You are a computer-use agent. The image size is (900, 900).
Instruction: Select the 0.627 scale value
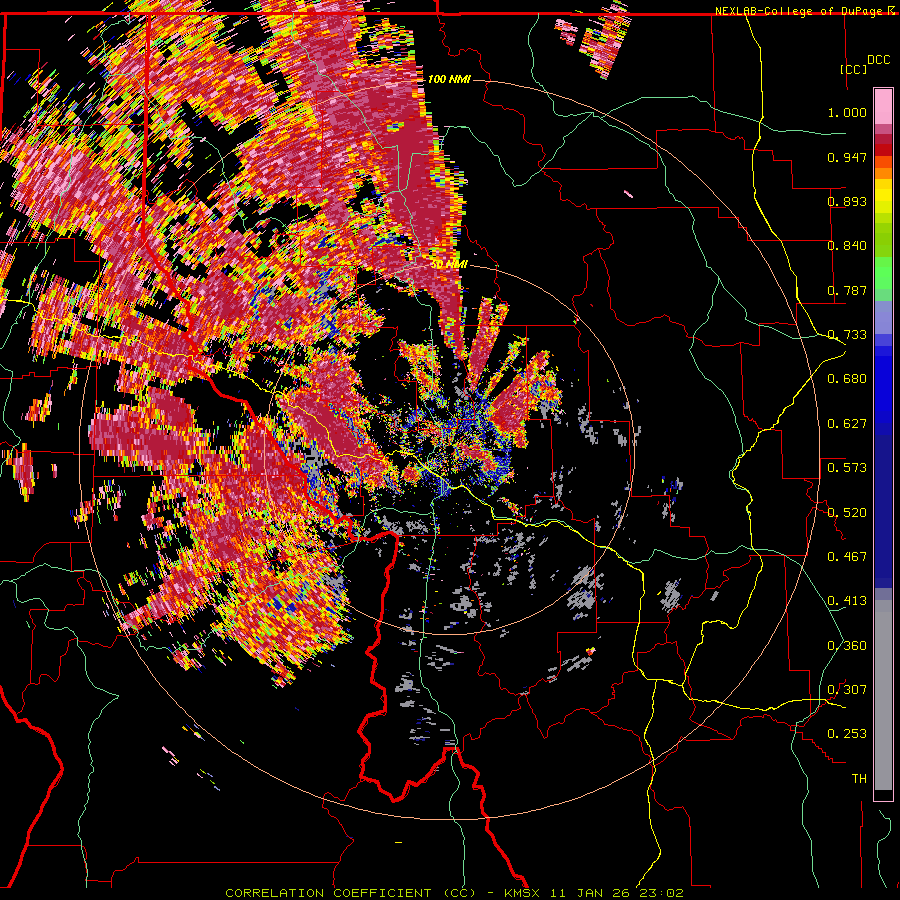(x=847, y=424)
